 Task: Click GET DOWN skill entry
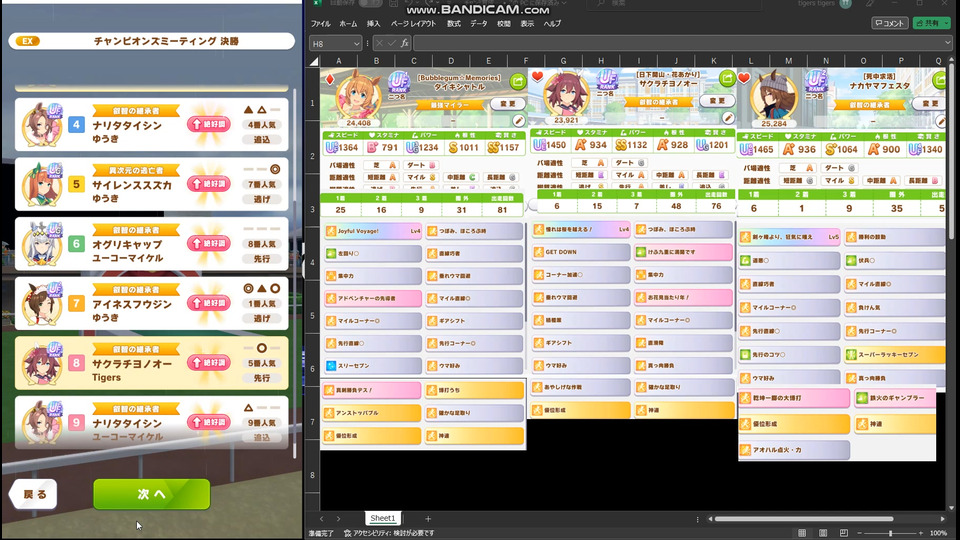(x=581, y=252)
